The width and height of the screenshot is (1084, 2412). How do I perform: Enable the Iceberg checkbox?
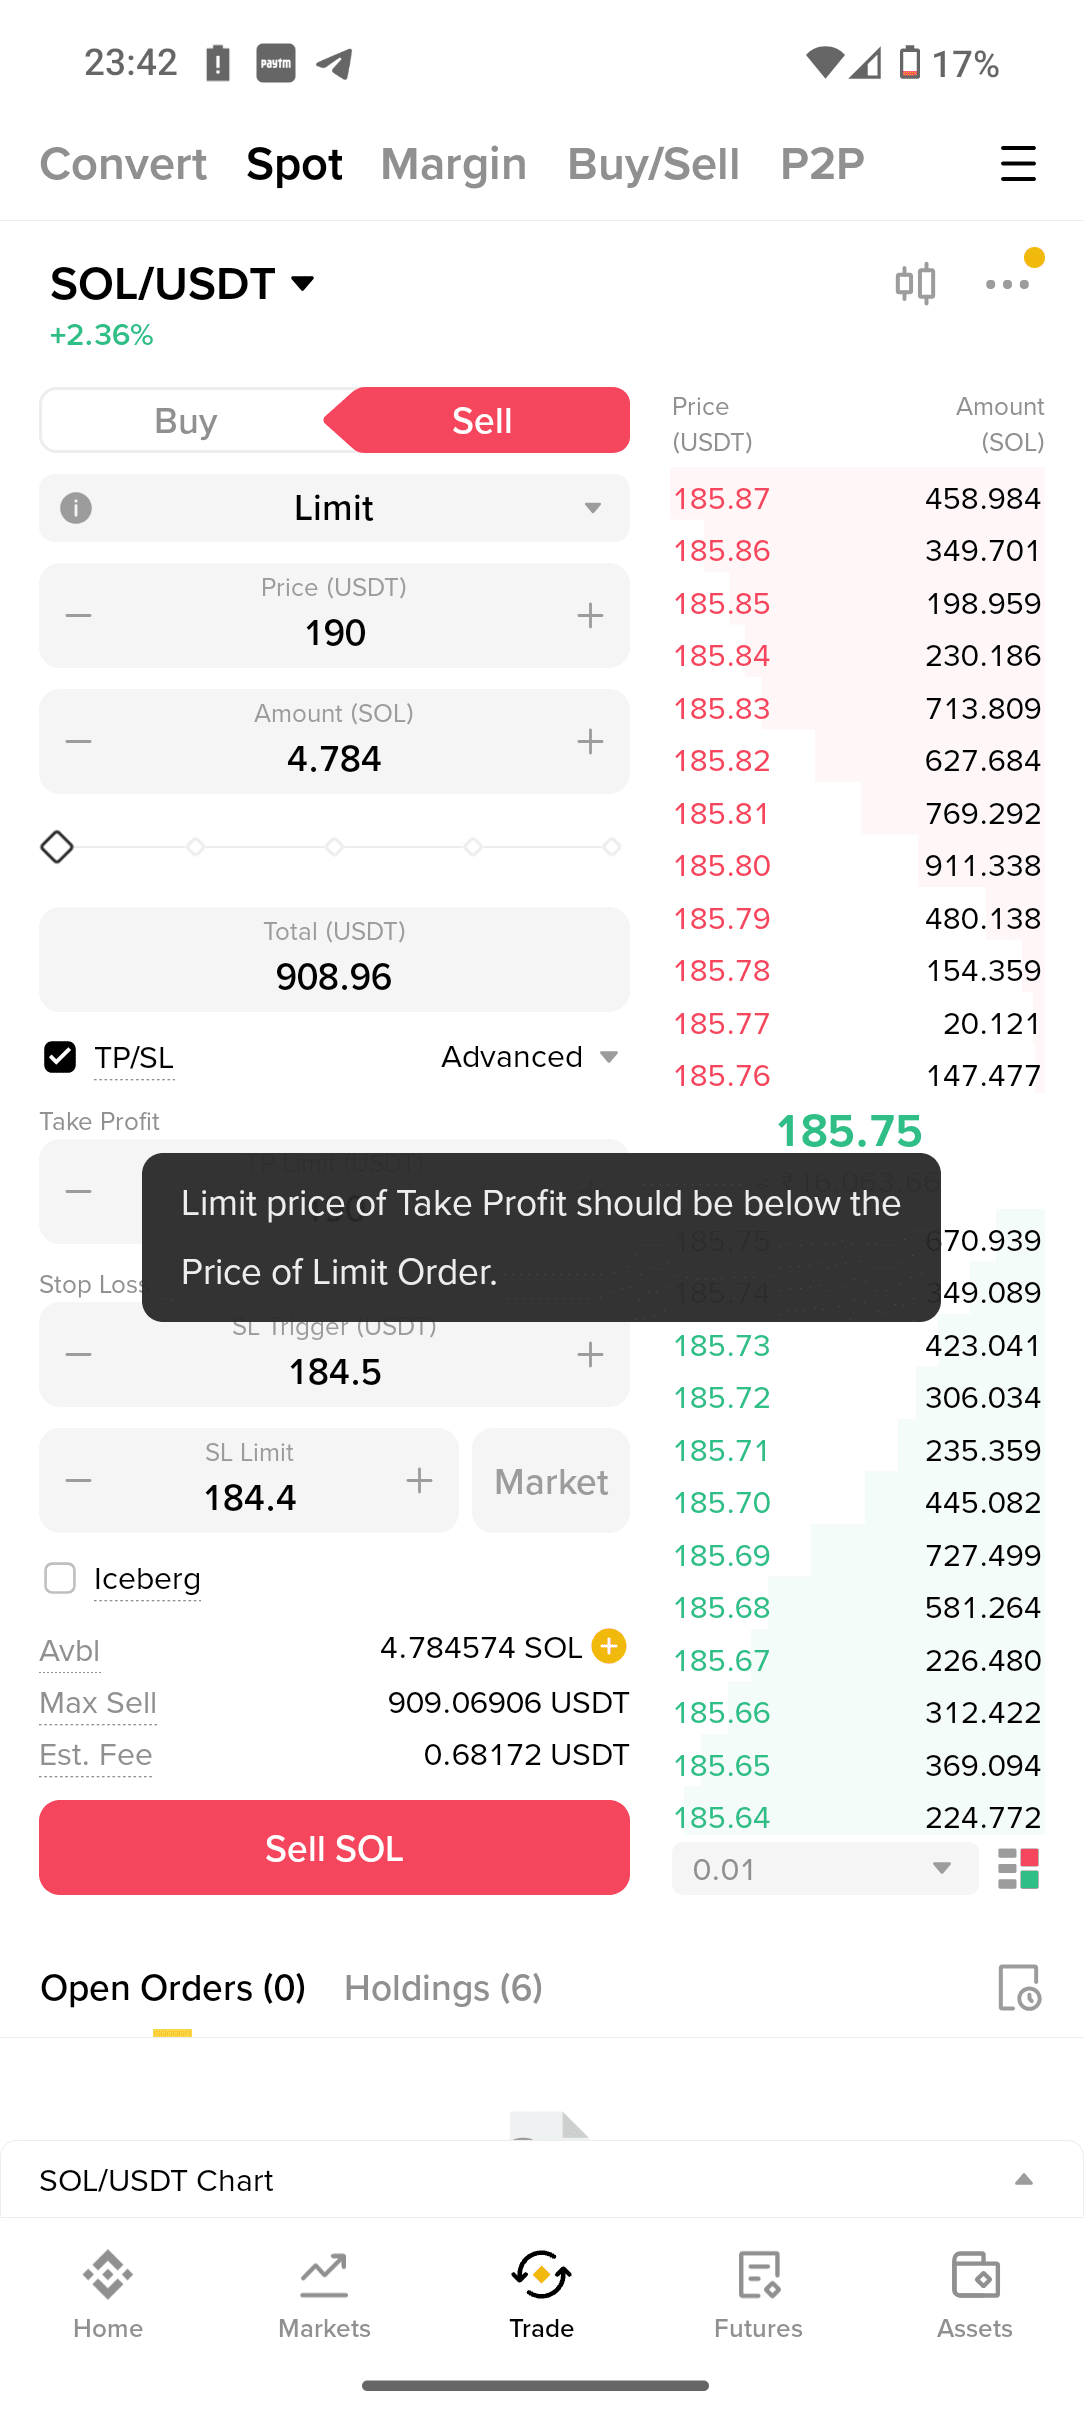click(x=60, y=1578)
